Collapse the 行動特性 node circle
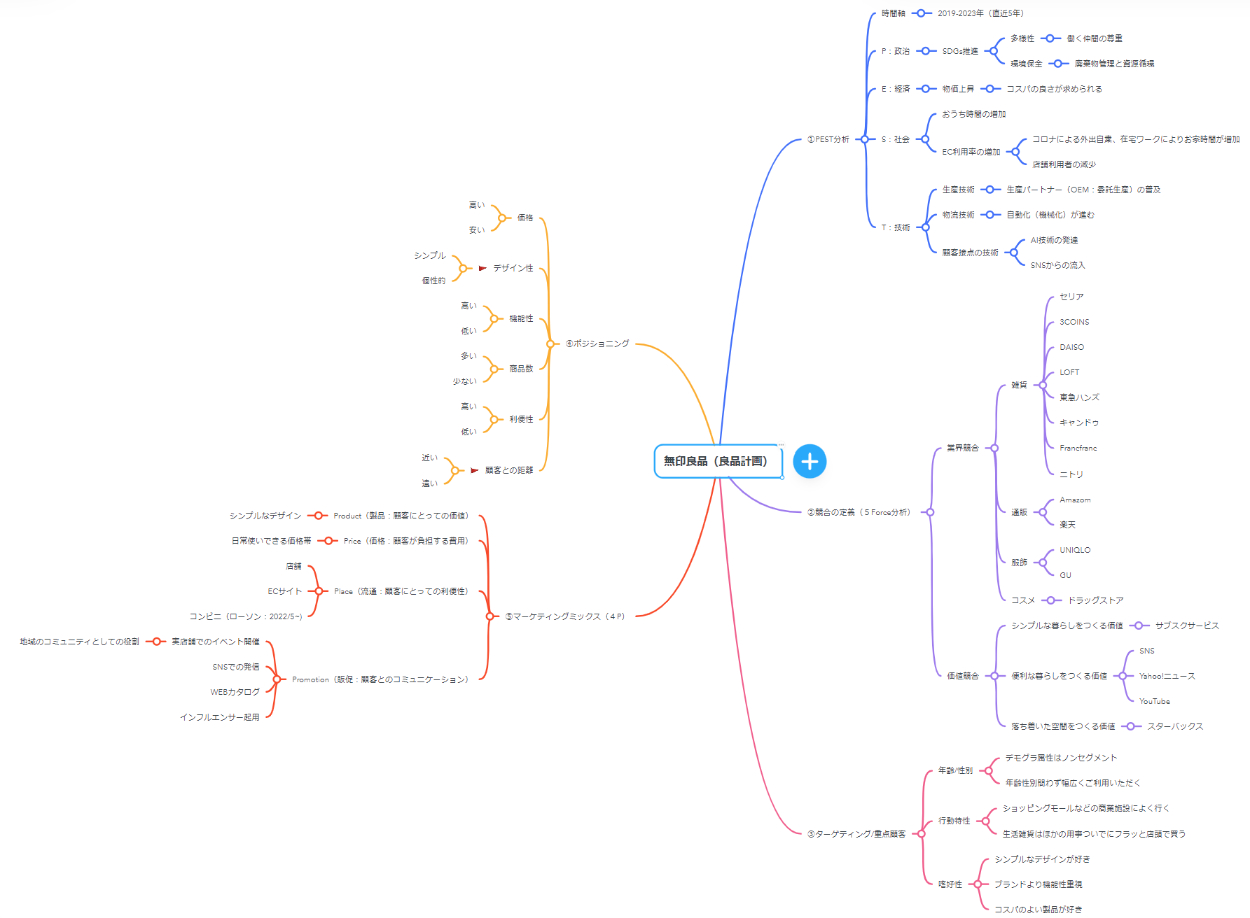This screenshot has height=918, width=1250. pyautogui.click(x=986, y=820)
